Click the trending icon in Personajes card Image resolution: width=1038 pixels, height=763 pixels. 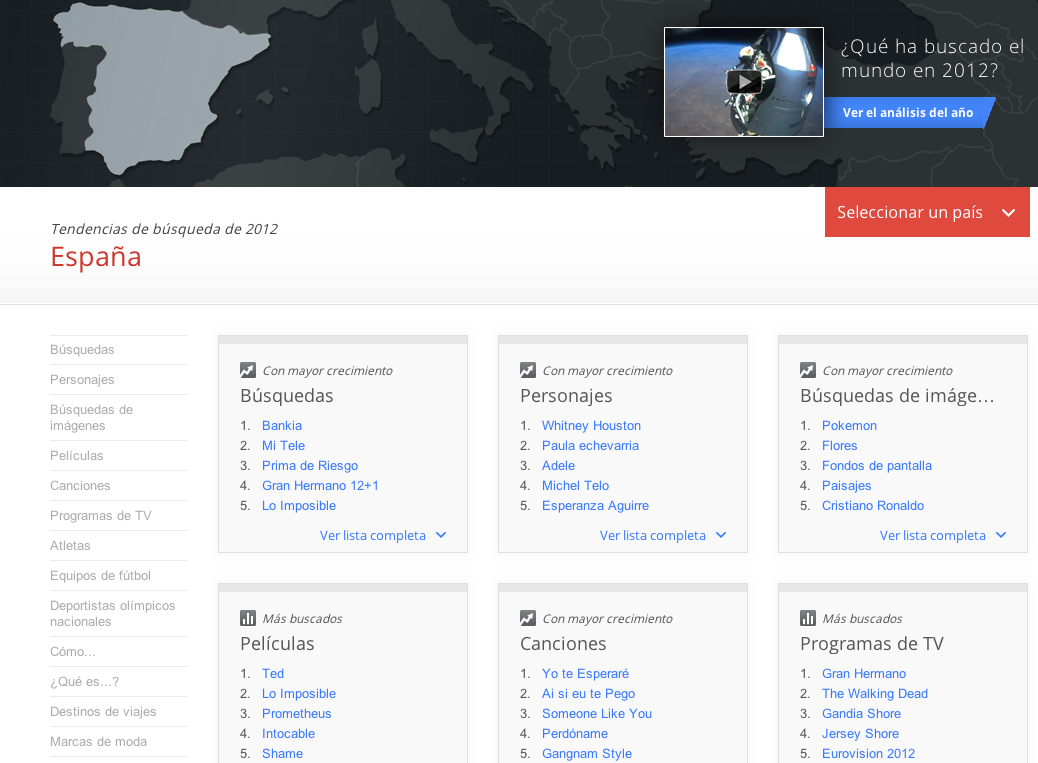[528, 370]
